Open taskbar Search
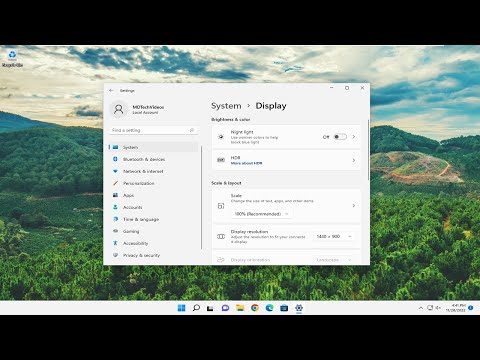 tap(196, 308)
